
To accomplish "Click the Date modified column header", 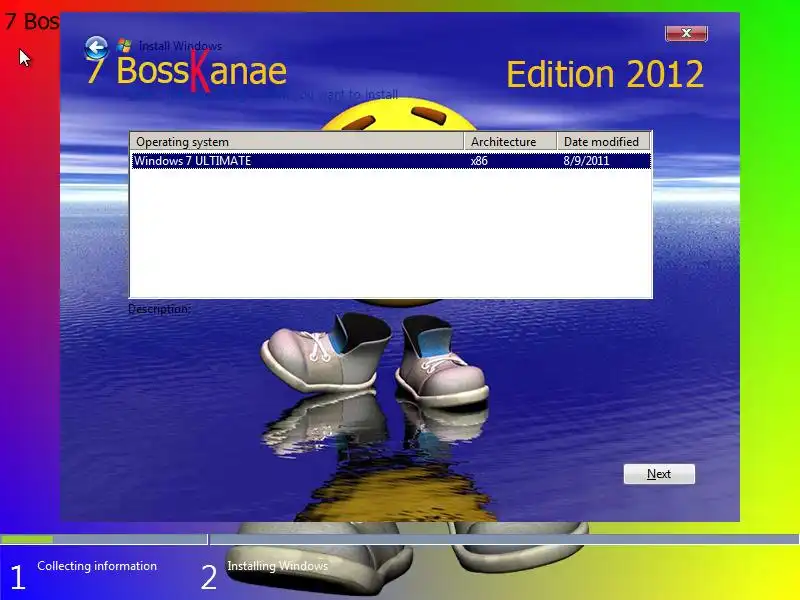I will 603,141.
